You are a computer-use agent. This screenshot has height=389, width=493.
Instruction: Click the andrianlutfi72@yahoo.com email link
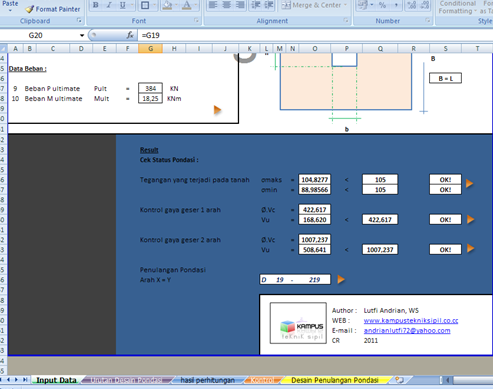[x=407, y=330]
